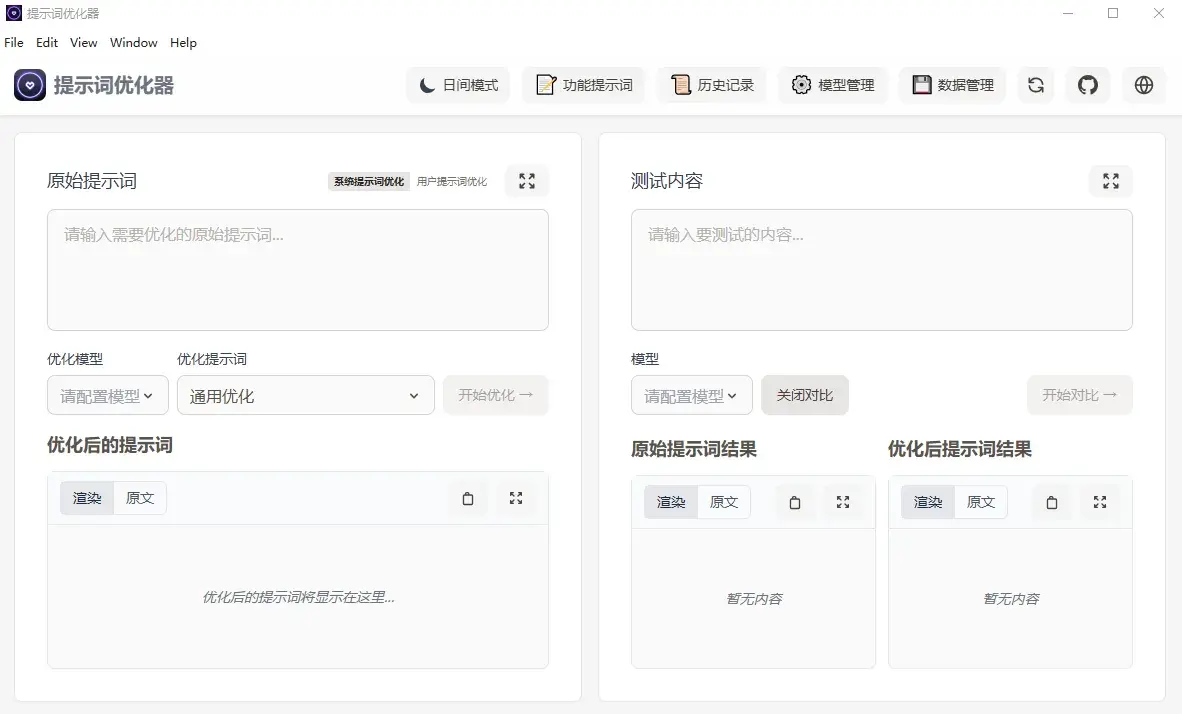Open the 优化模型 请配置模型 dropdown
This screenshot has height=714, width=1182.
107,395
